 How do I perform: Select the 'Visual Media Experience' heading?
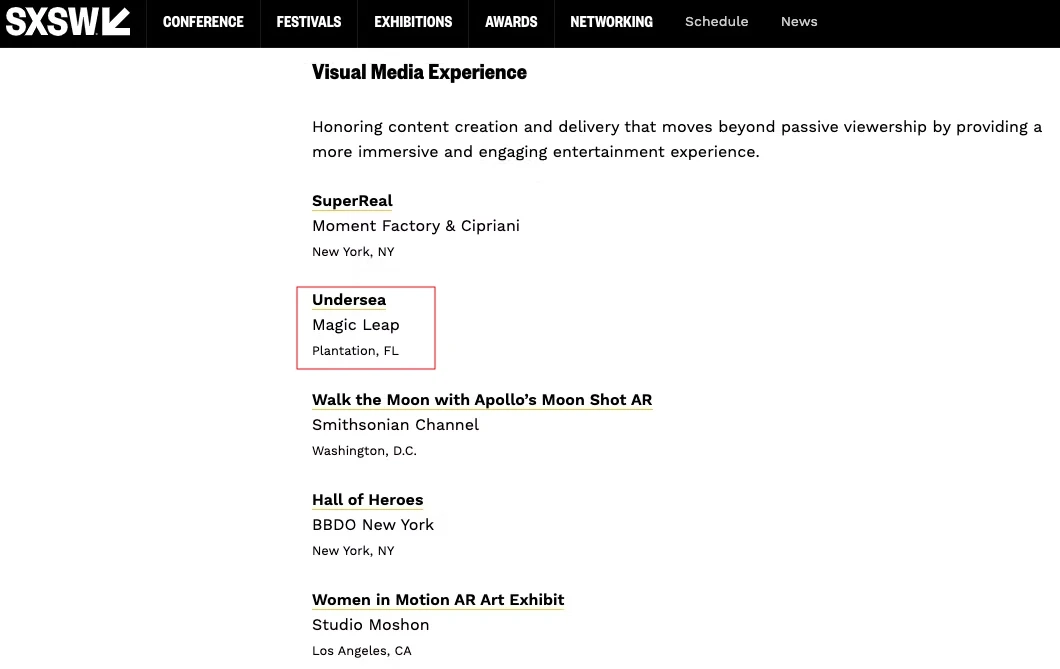click(x=419, y=72)
